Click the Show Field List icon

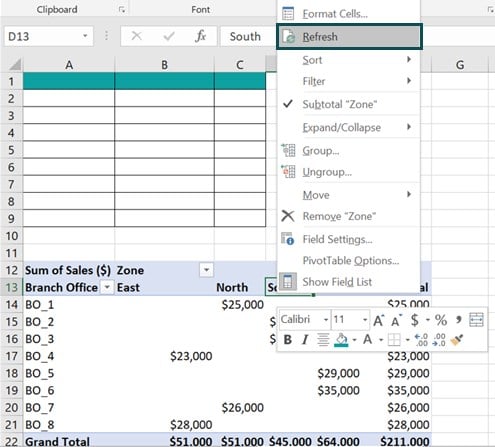[288, 282]
